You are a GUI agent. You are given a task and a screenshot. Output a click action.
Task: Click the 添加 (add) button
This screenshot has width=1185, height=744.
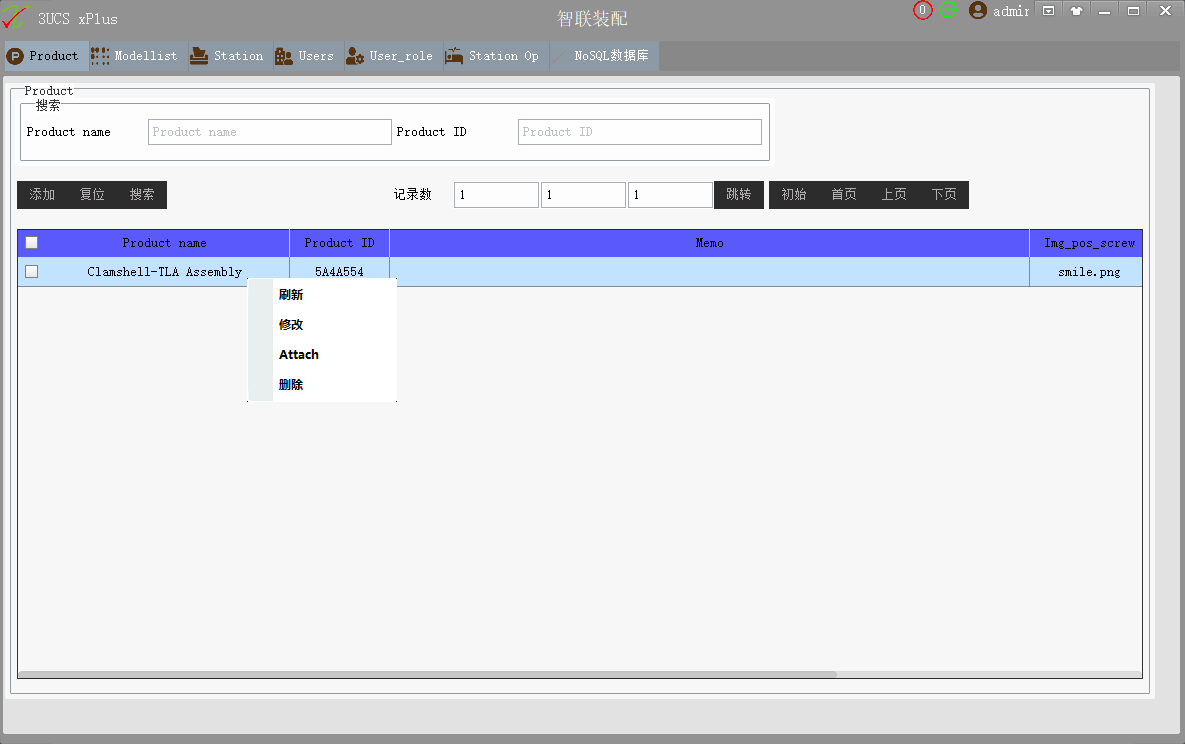(x=42, y=195)
